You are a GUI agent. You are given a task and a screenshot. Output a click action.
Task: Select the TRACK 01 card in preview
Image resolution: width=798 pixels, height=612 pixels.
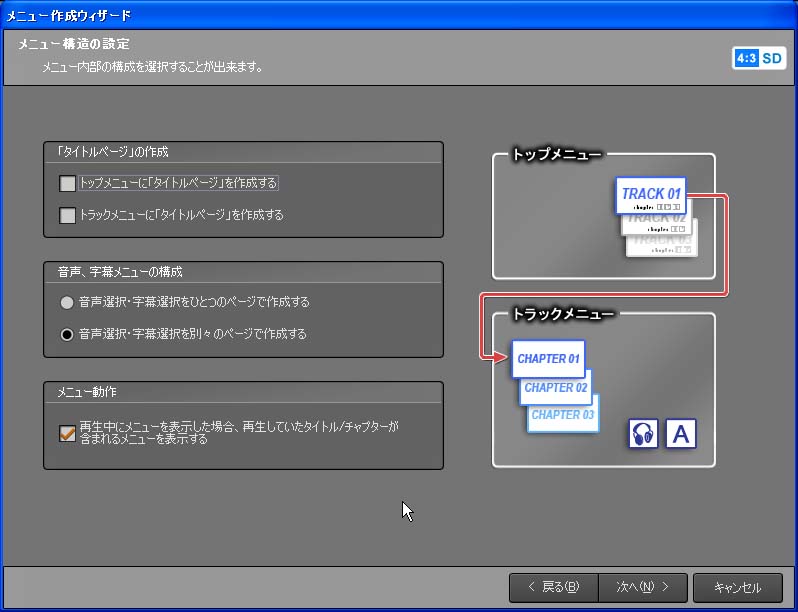651,194
